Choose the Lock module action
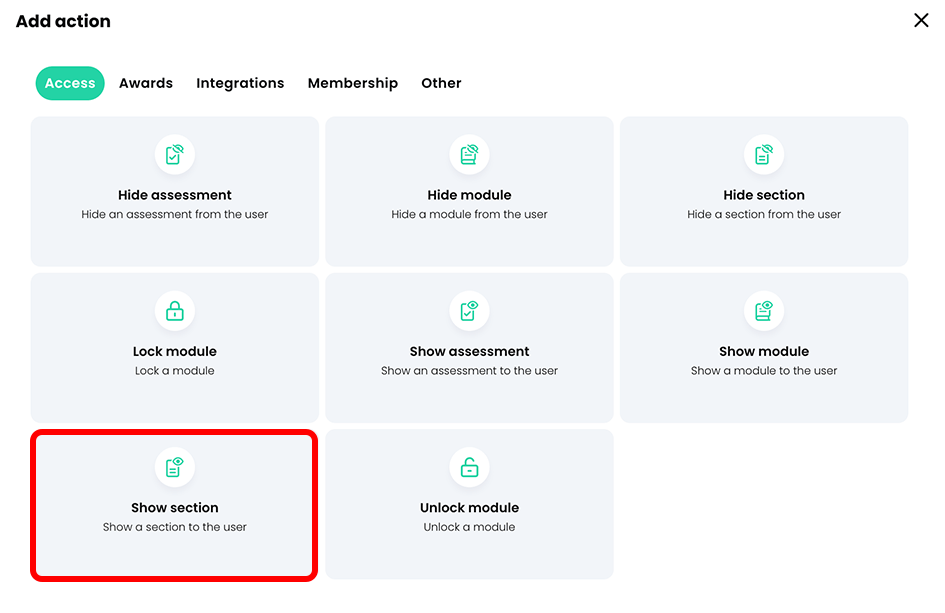Screen dimensions: 945x613 click(x=175, y=347)
